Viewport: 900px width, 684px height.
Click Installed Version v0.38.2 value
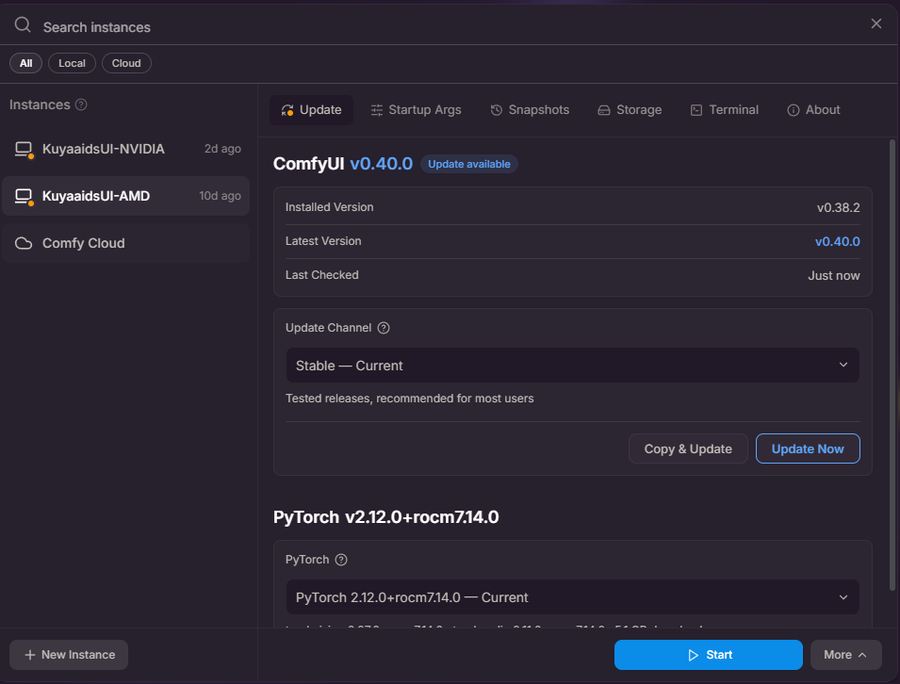click(x=839, y=208)
